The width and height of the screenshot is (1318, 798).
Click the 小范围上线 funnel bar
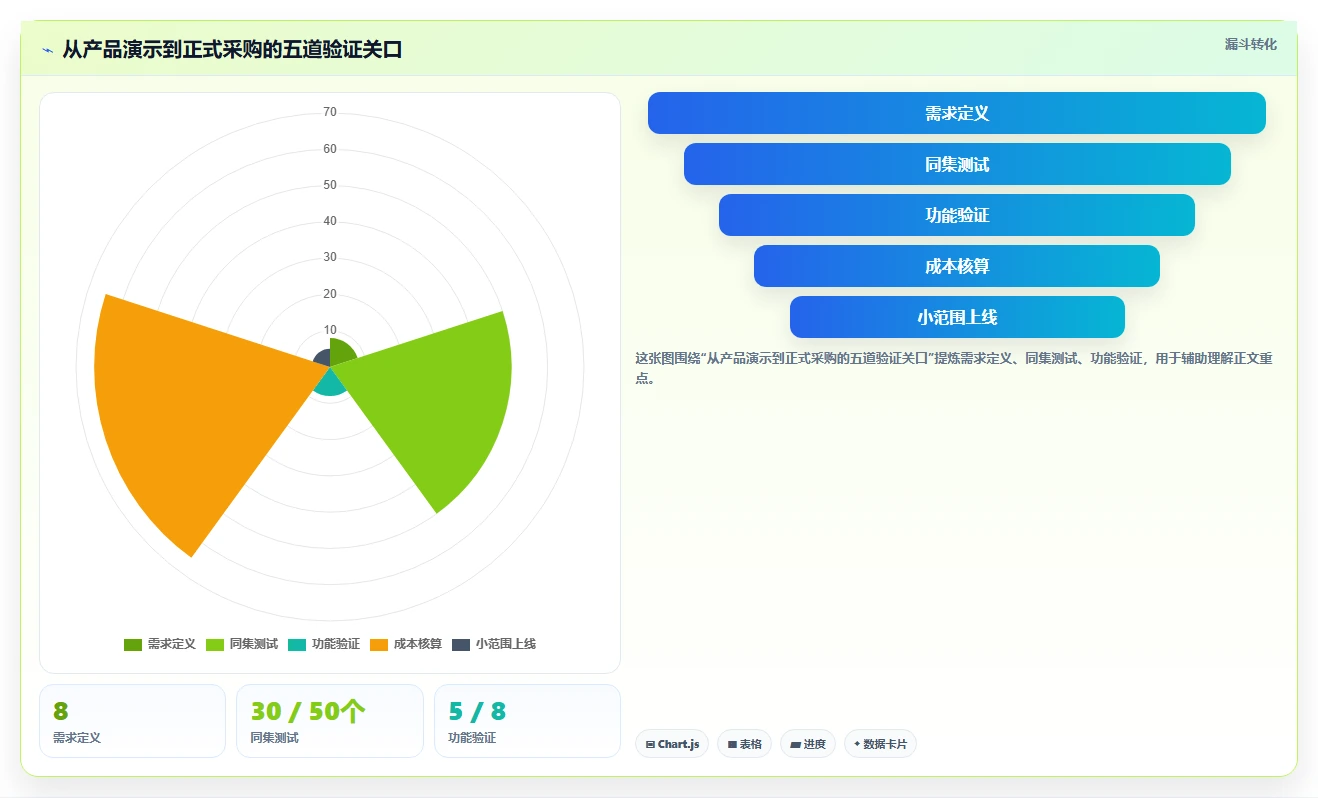tap(957, 317)
